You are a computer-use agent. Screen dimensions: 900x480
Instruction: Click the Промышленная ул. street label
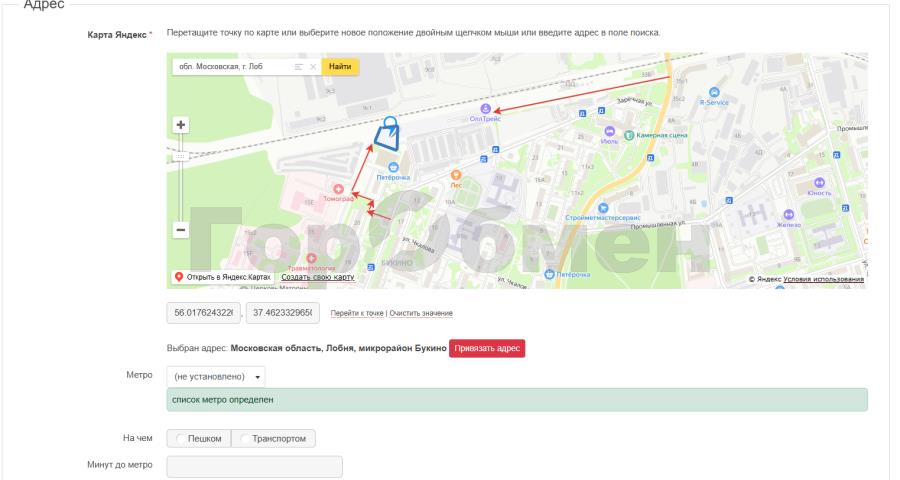658,225
